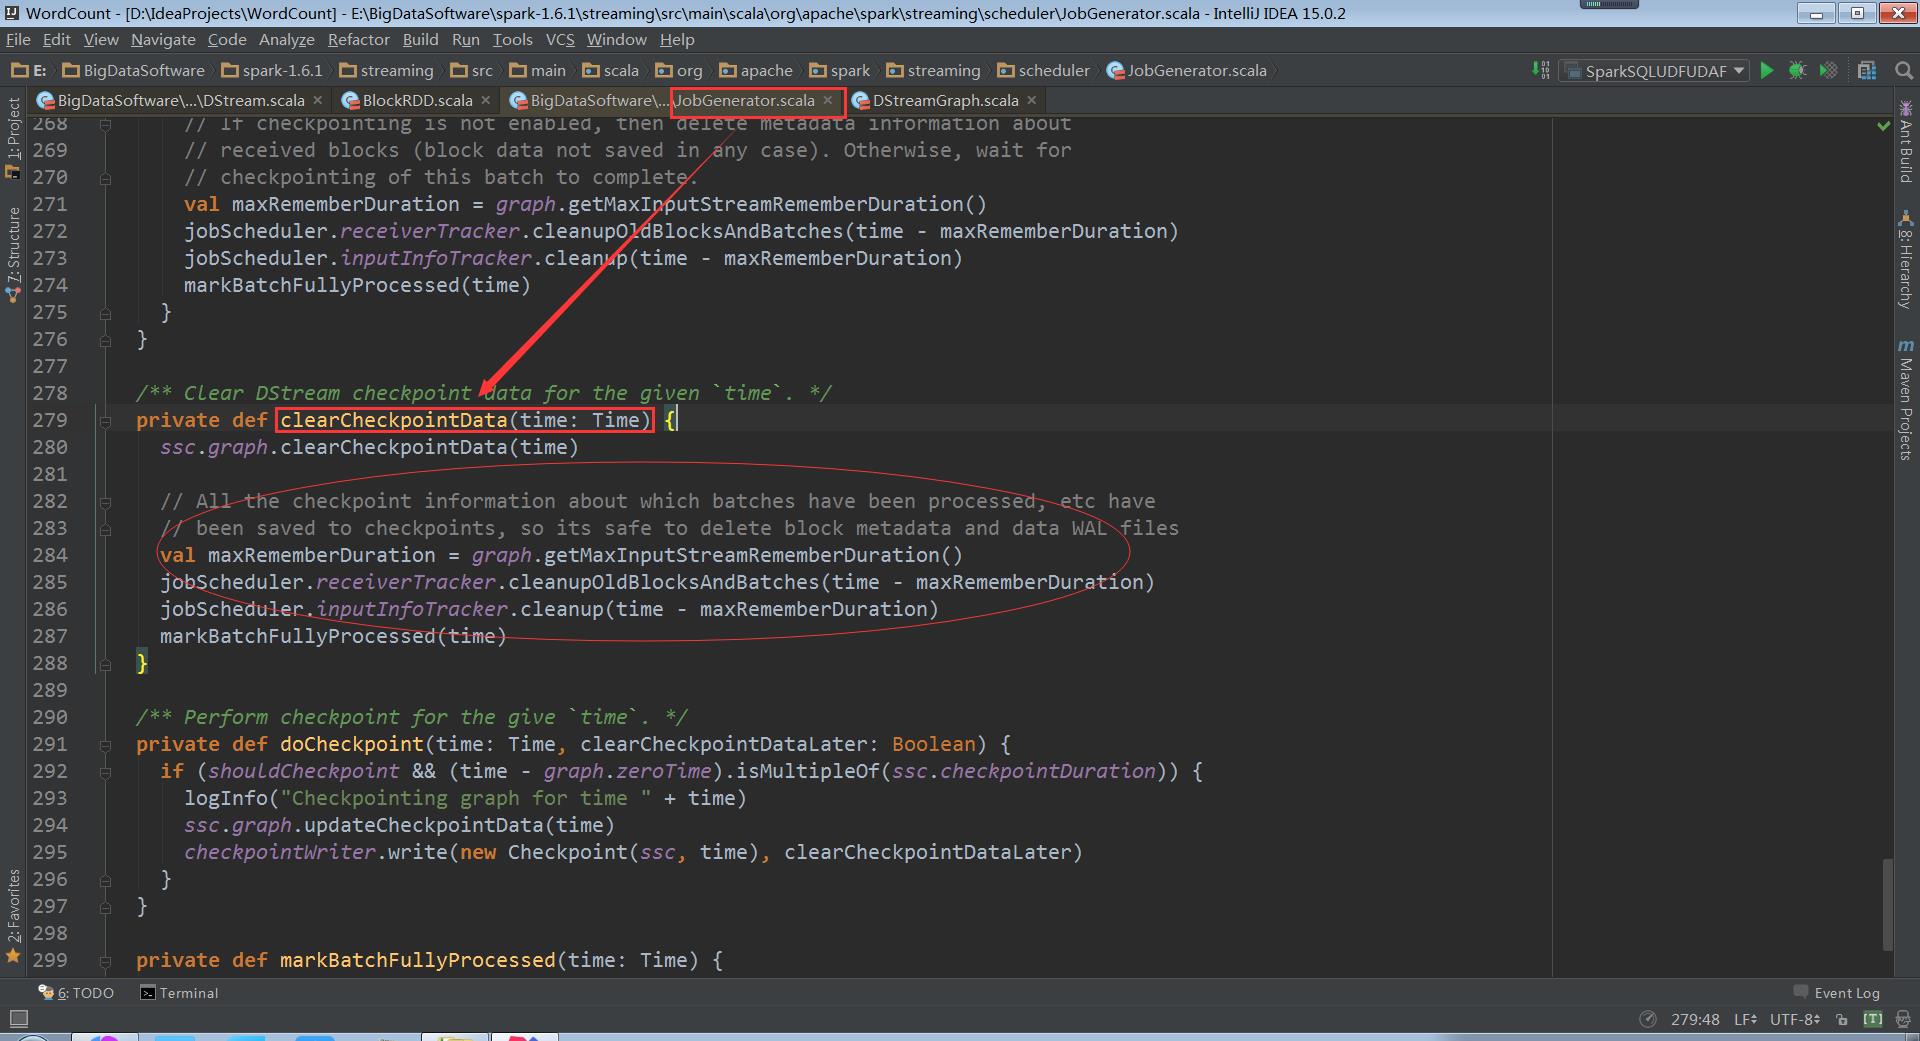
Task: Click the vertical editor scrollbar thumb
Action: (x=1887, y=904)
